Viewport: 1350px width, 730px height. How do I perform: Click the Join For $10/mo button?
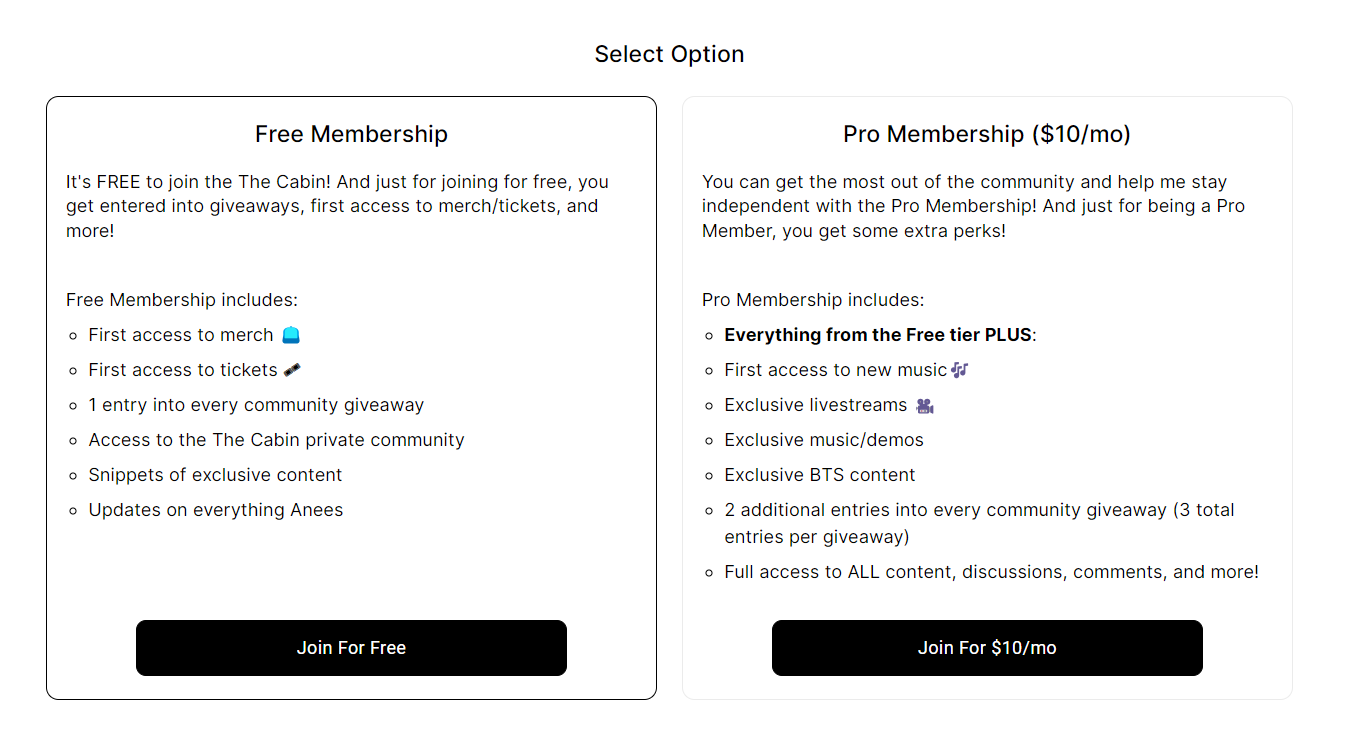[x=987, y=648]
